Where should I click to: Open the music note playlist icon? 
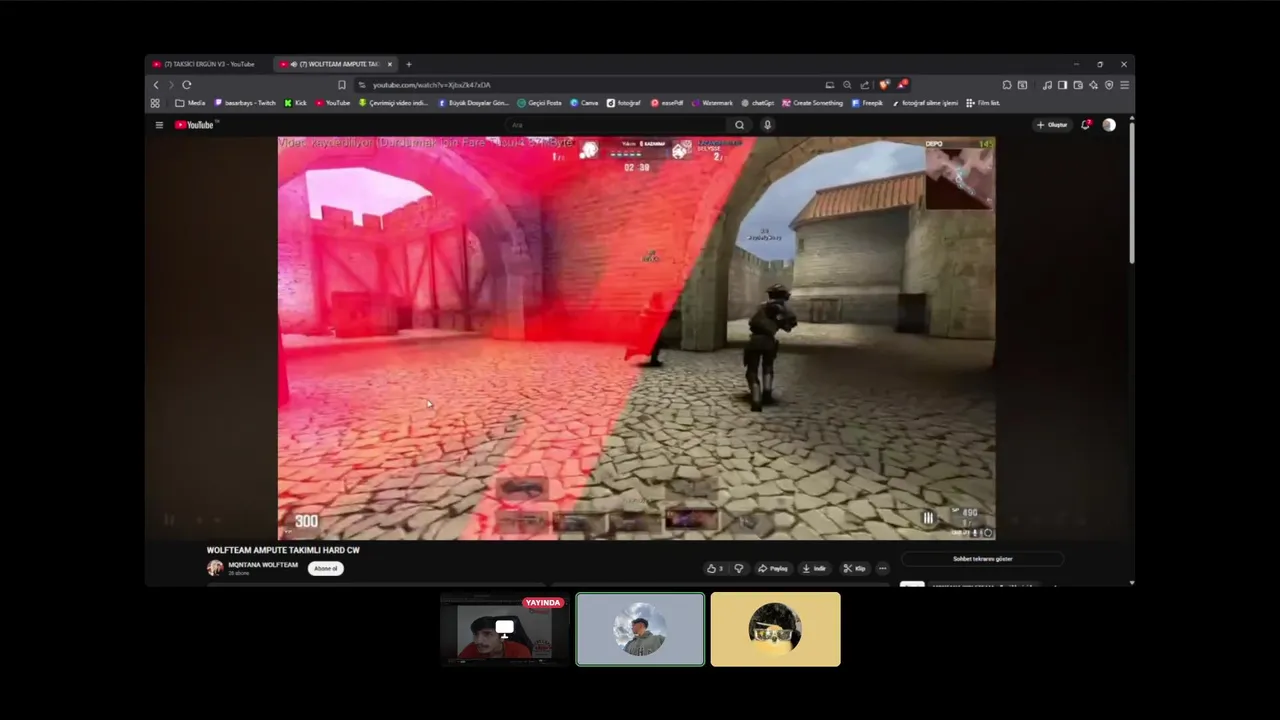point(1047,85)
